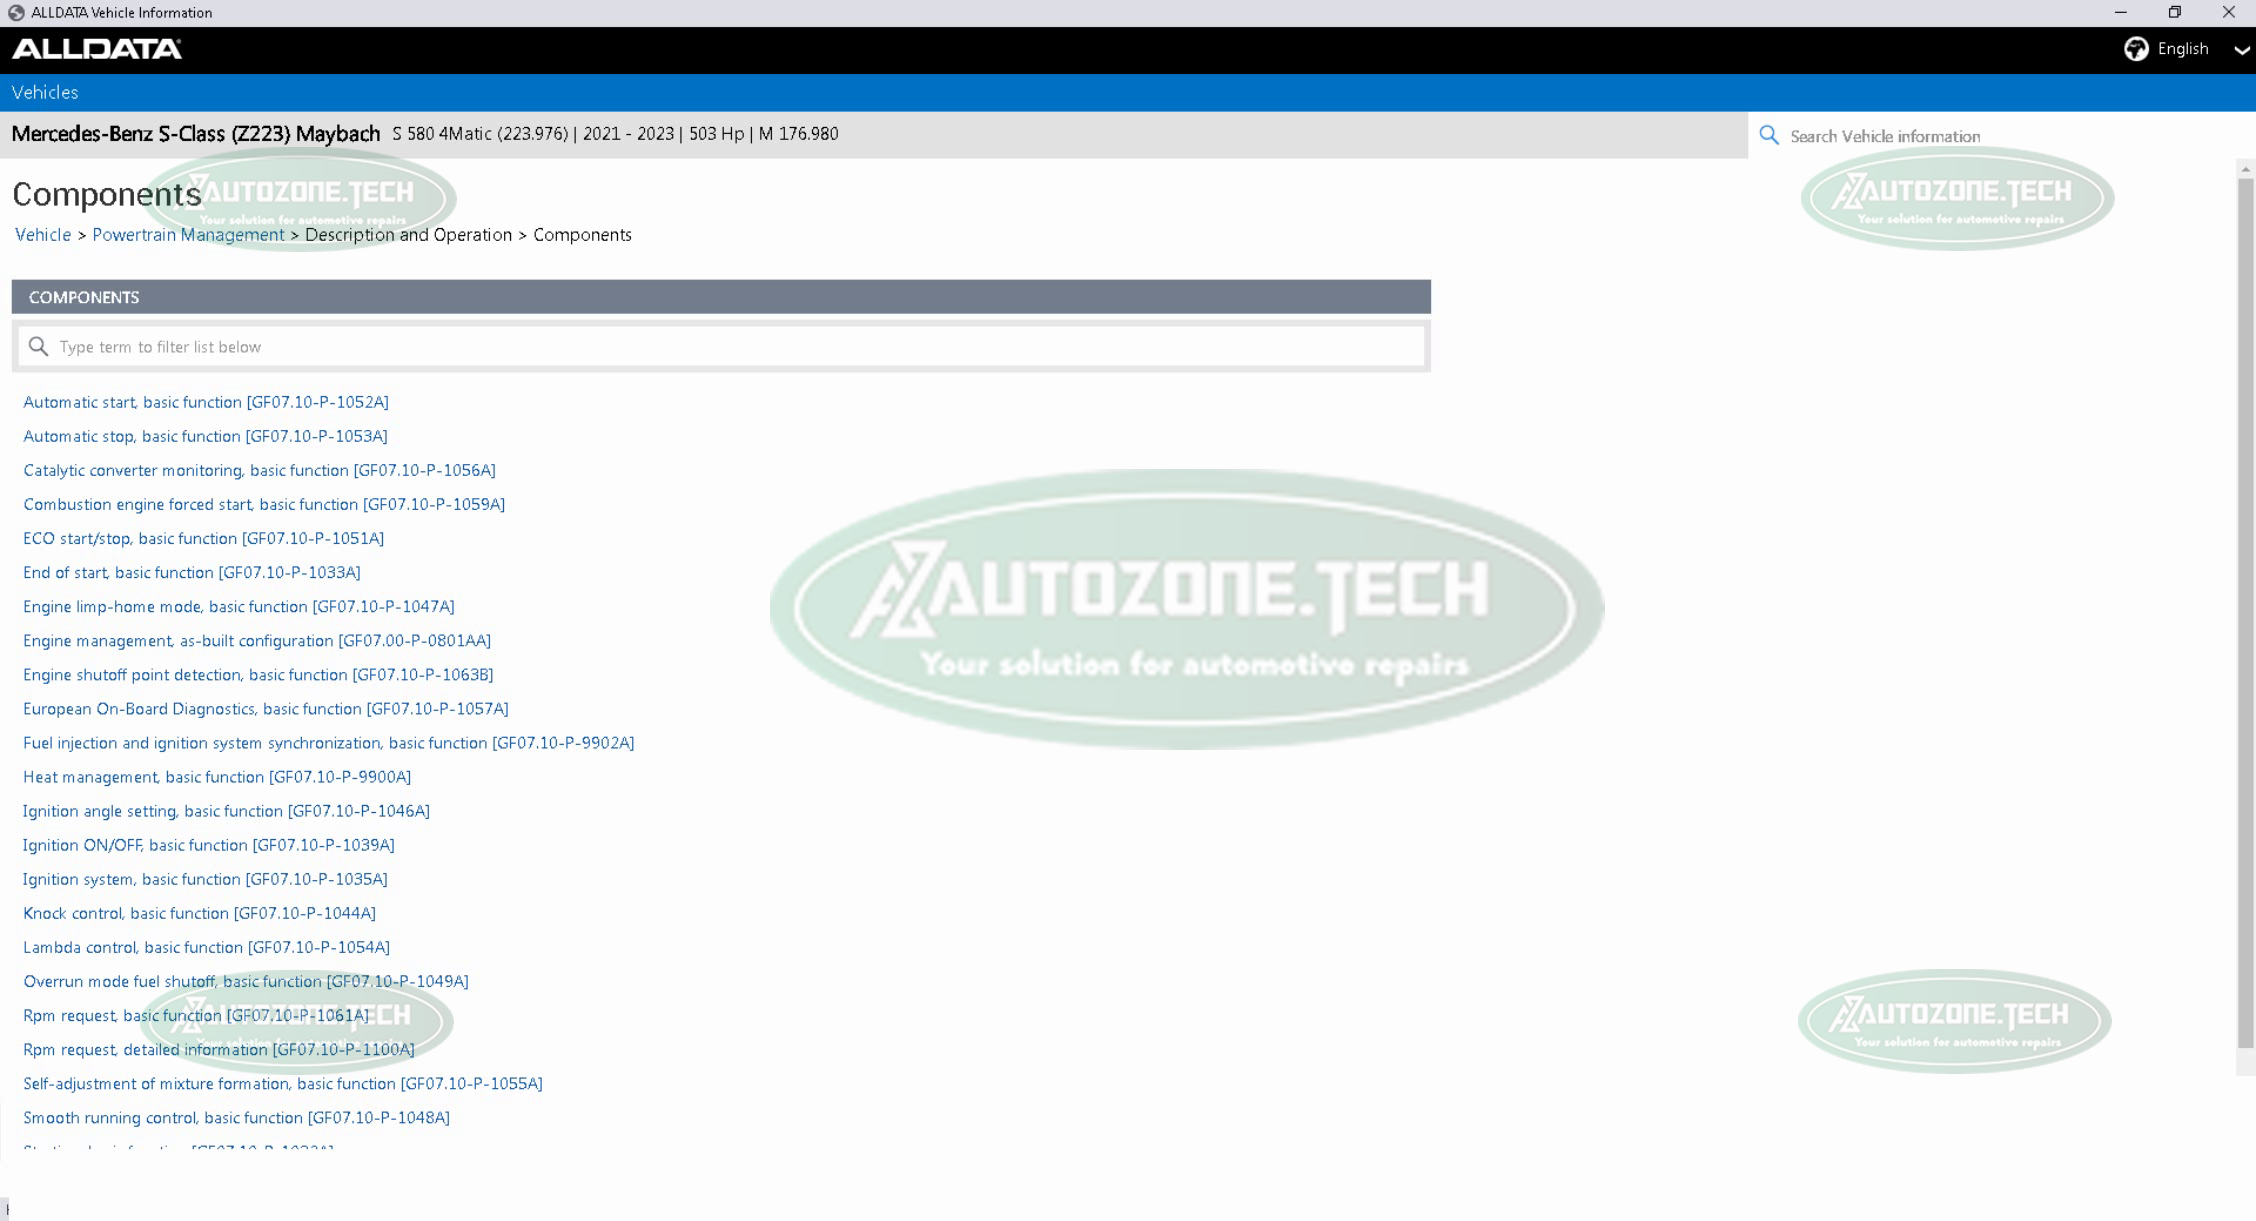Screen dimensions: 2256x1221
Task: Open ECO start/stop basic function link
Action: (203, 538)
